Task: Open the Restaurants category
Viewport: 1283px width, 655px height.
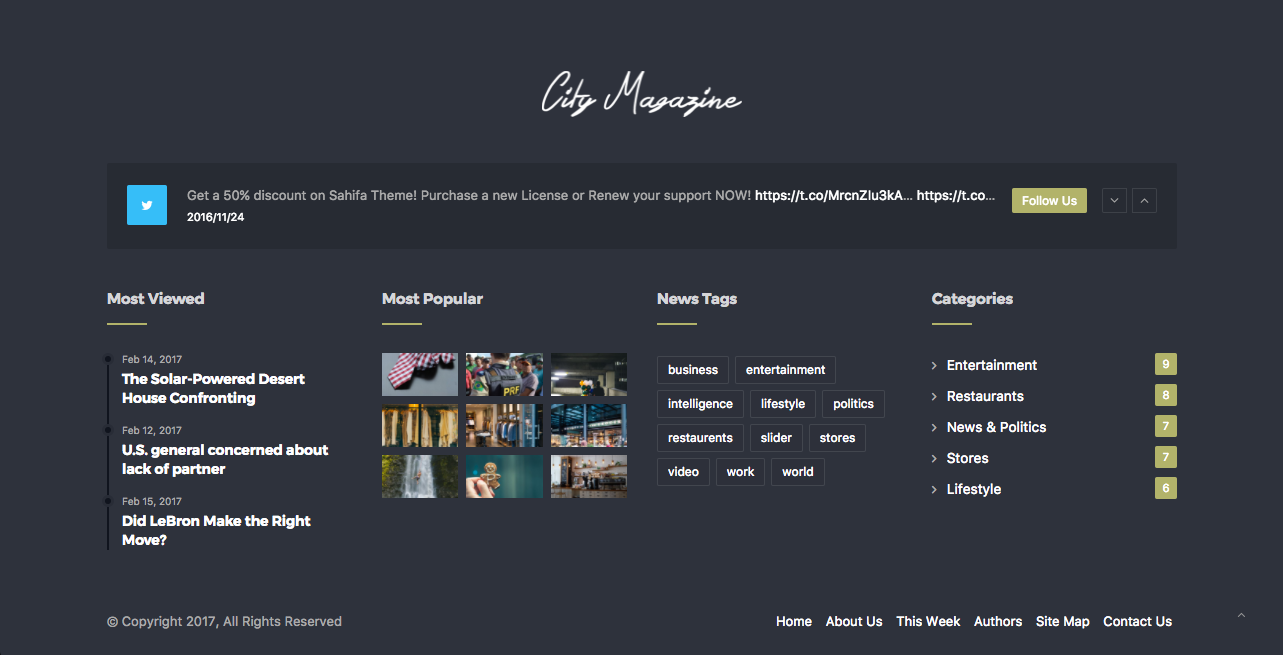Action: click(x=985, y=396)
